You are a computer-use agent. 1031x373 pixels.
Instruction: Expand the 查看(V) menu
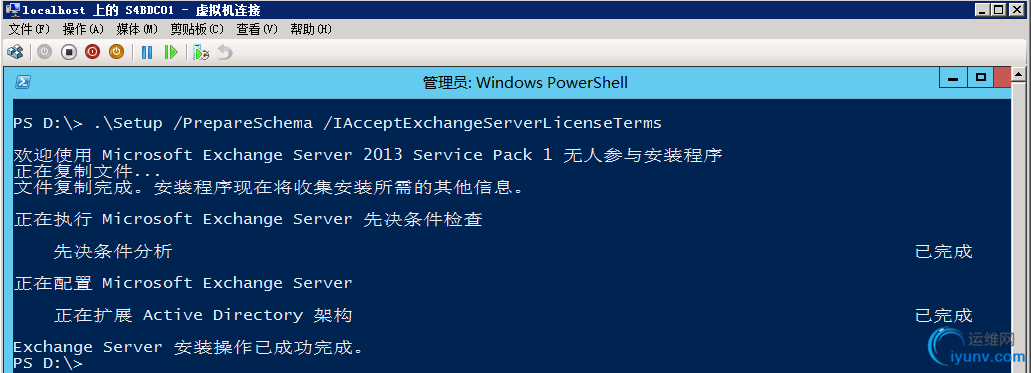click(x=257, y=29)
